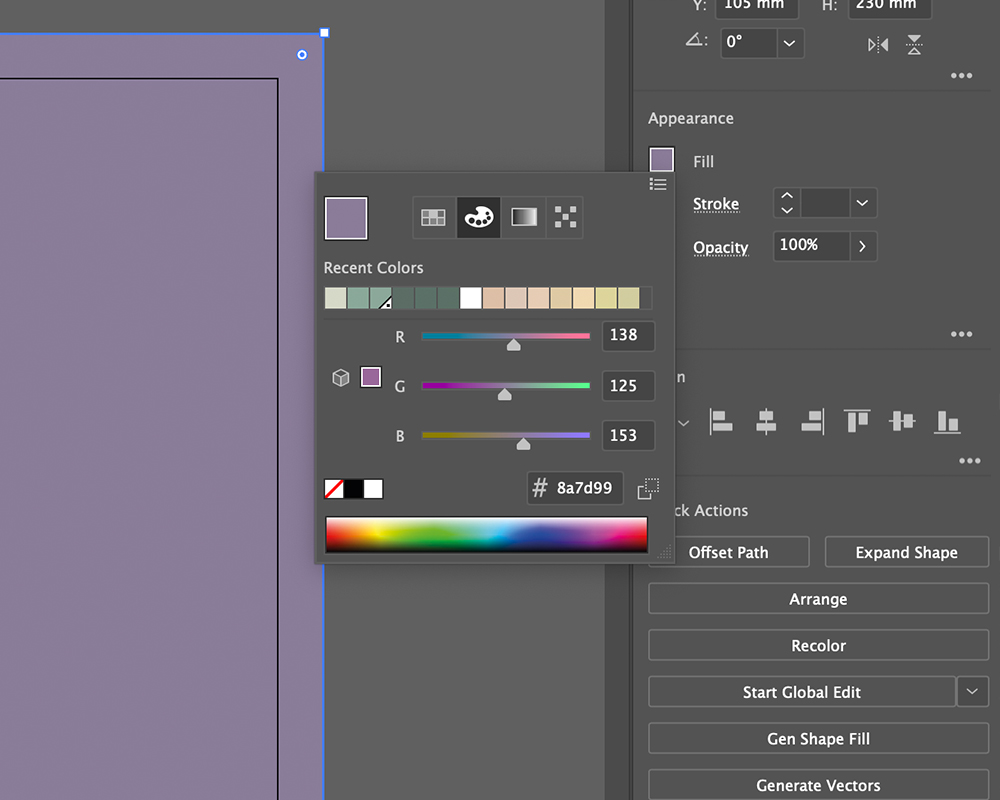Click the large current fill preview swatch
1000x800 pixels.
tap(346, 218)
